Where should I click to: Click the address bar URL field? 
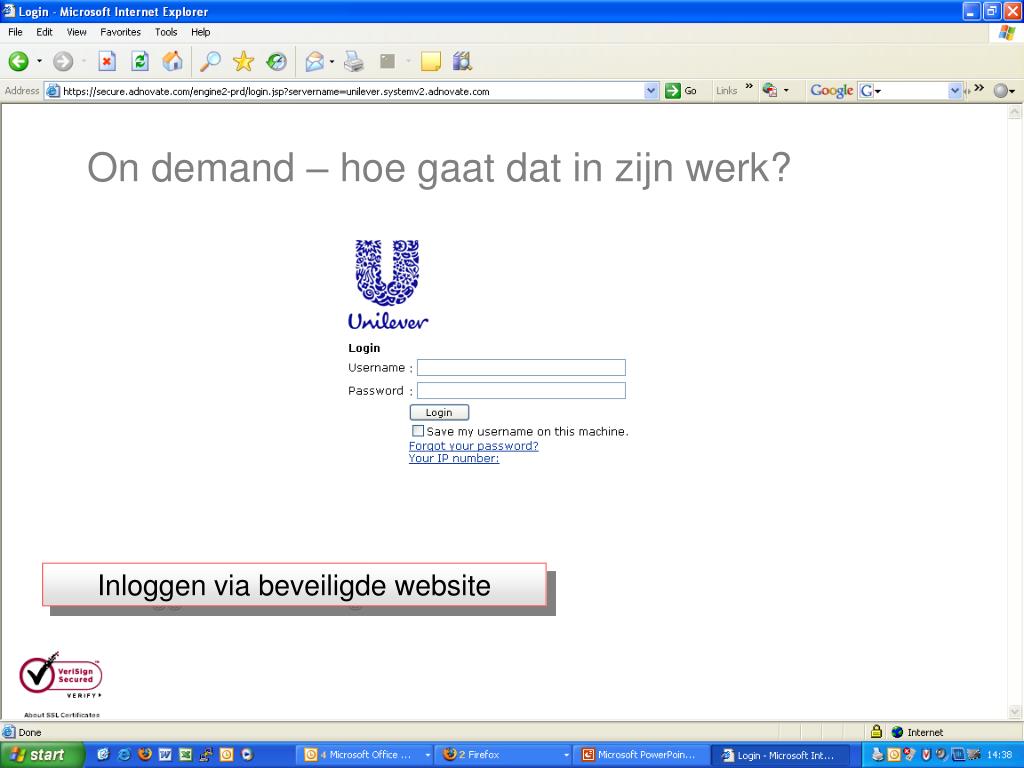click(x=353, y=91)
